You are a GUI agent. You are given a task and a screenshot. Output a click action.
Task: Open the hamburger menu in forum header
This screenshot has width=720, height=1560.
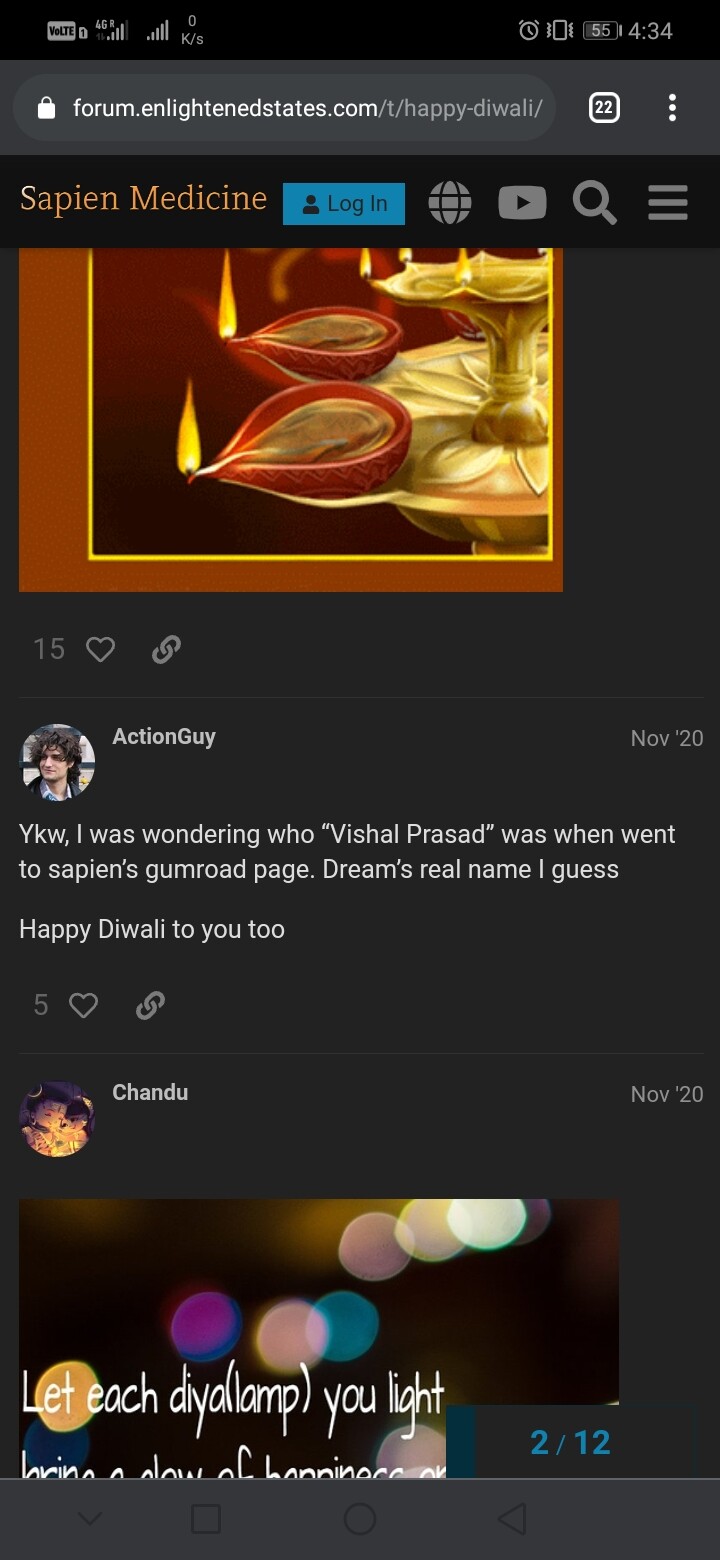tap(667, 203)
